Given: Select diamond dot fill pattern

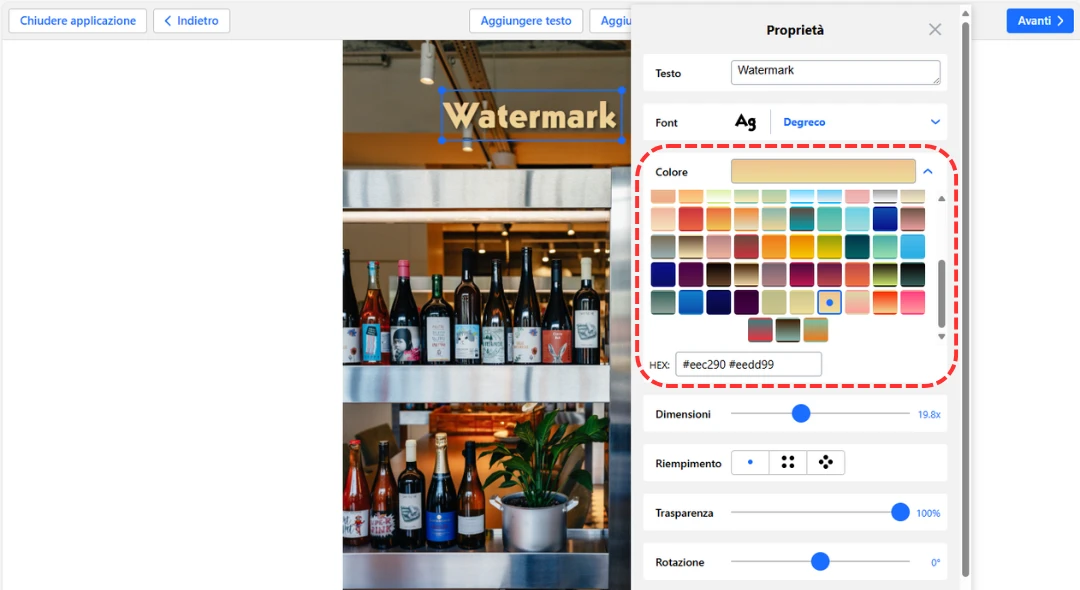Looking at the screenshot, I should (x=826, y=462).
